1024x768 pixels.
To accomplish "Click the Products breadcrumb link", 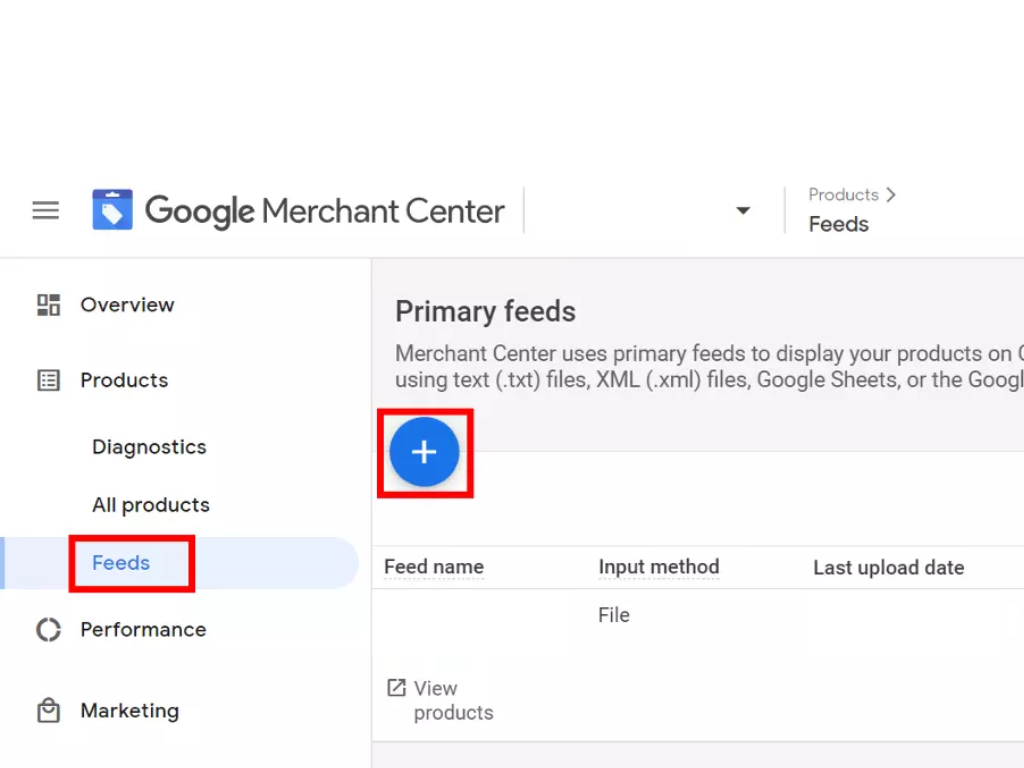I will (x=843, y=195).
